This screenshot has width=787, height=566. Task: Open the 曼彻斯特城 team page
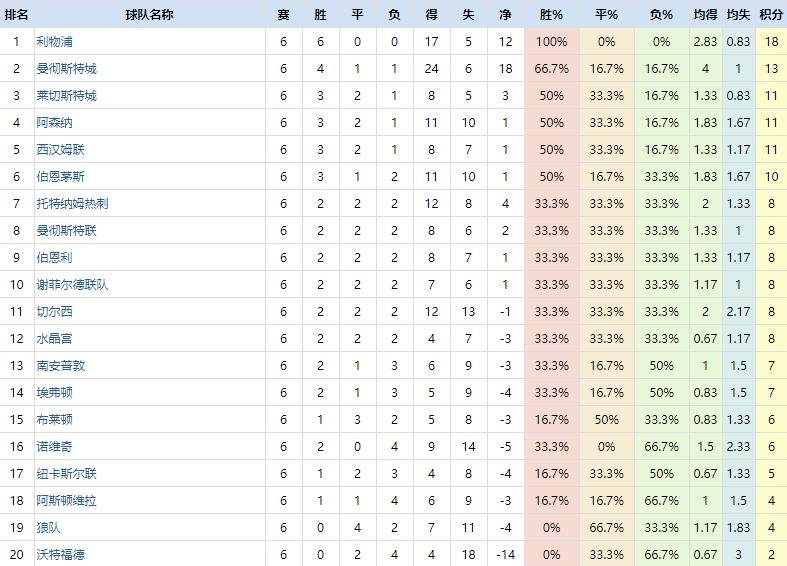[x=66, y=69]
